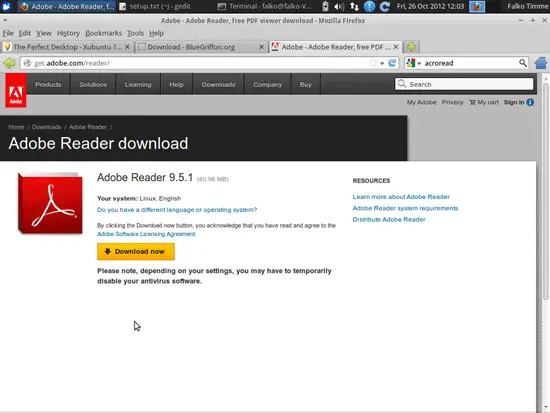Open the Distribute Adobe Reader link

pos(389,219)
